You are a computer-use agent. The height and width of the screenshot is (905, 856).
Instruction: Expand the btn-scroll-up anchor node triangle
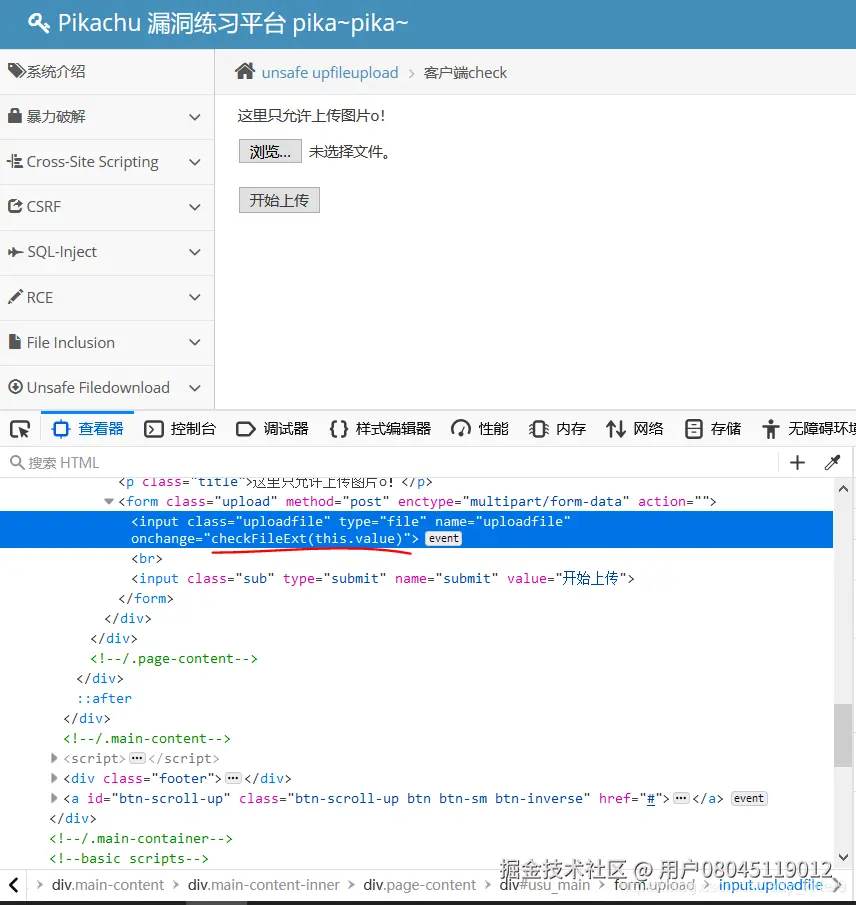pos(54,798)
